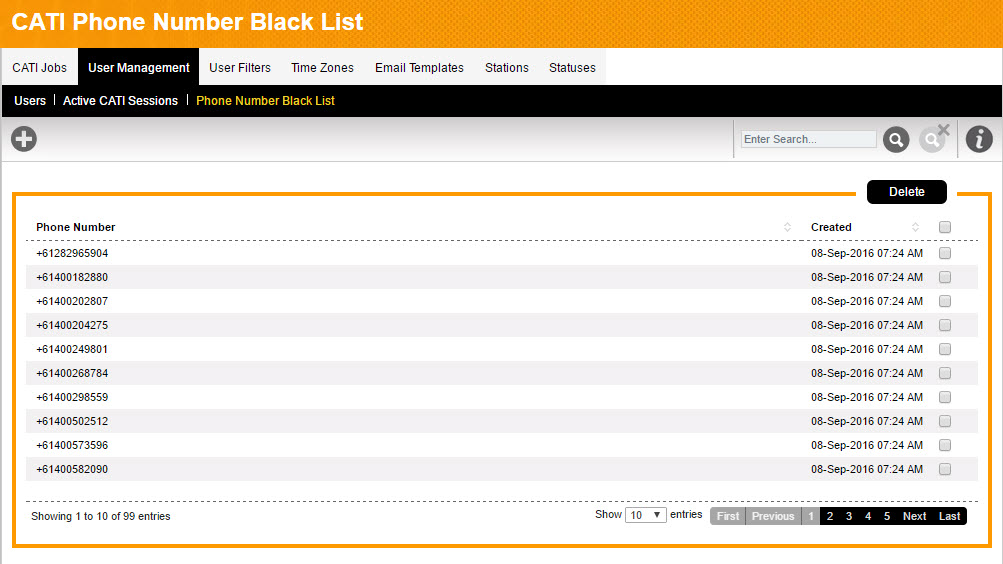1003x564 pixels.
Task: Sort by Created column arrows
Action: [915, 228]
